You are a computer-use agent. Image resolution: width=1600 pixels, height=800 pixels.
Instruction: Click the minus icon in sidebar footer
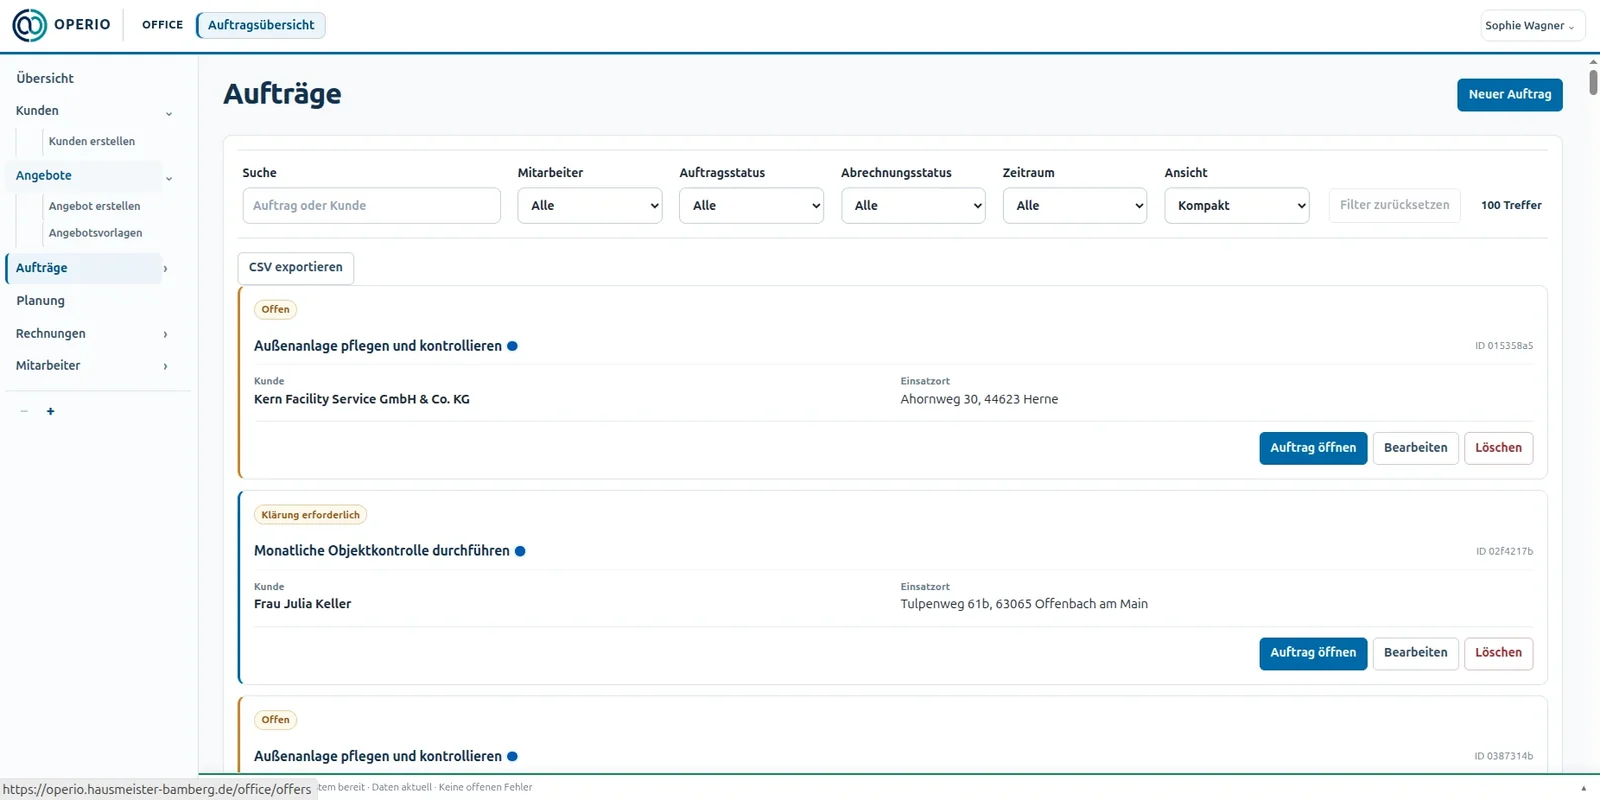click(x=24, y=411)
